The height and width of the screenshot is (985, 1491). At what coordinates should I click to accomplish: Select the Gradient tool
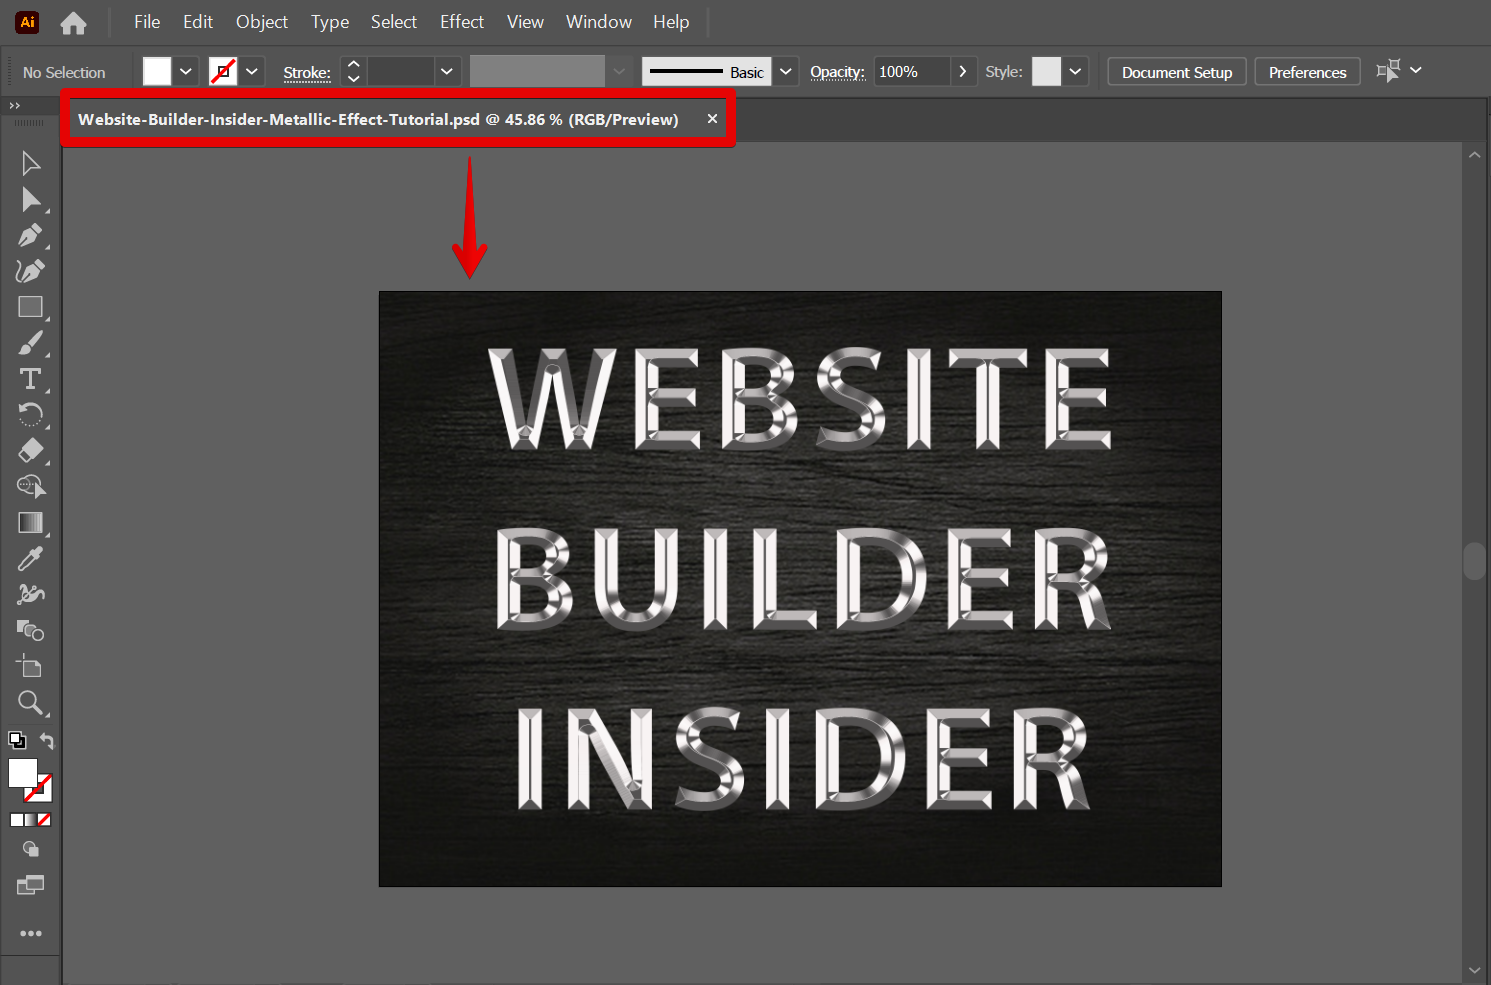[x=30, y=522]
